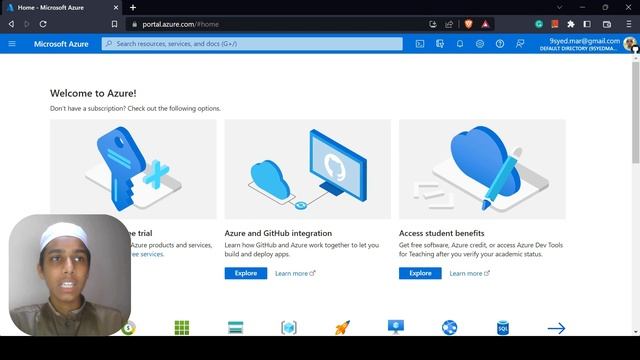
Task: Click Learn more under Access student benefits
Action: [x=469, y=273]
